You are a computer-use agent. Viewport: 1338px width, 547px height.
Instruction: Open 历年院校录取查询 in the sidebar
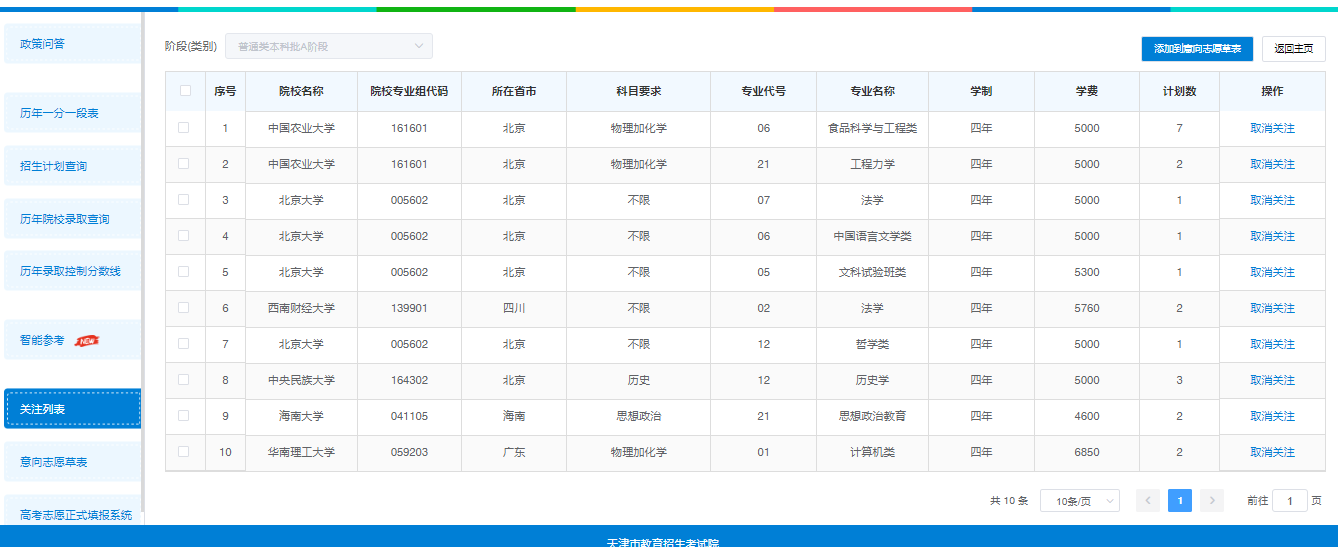coord(72,219)
